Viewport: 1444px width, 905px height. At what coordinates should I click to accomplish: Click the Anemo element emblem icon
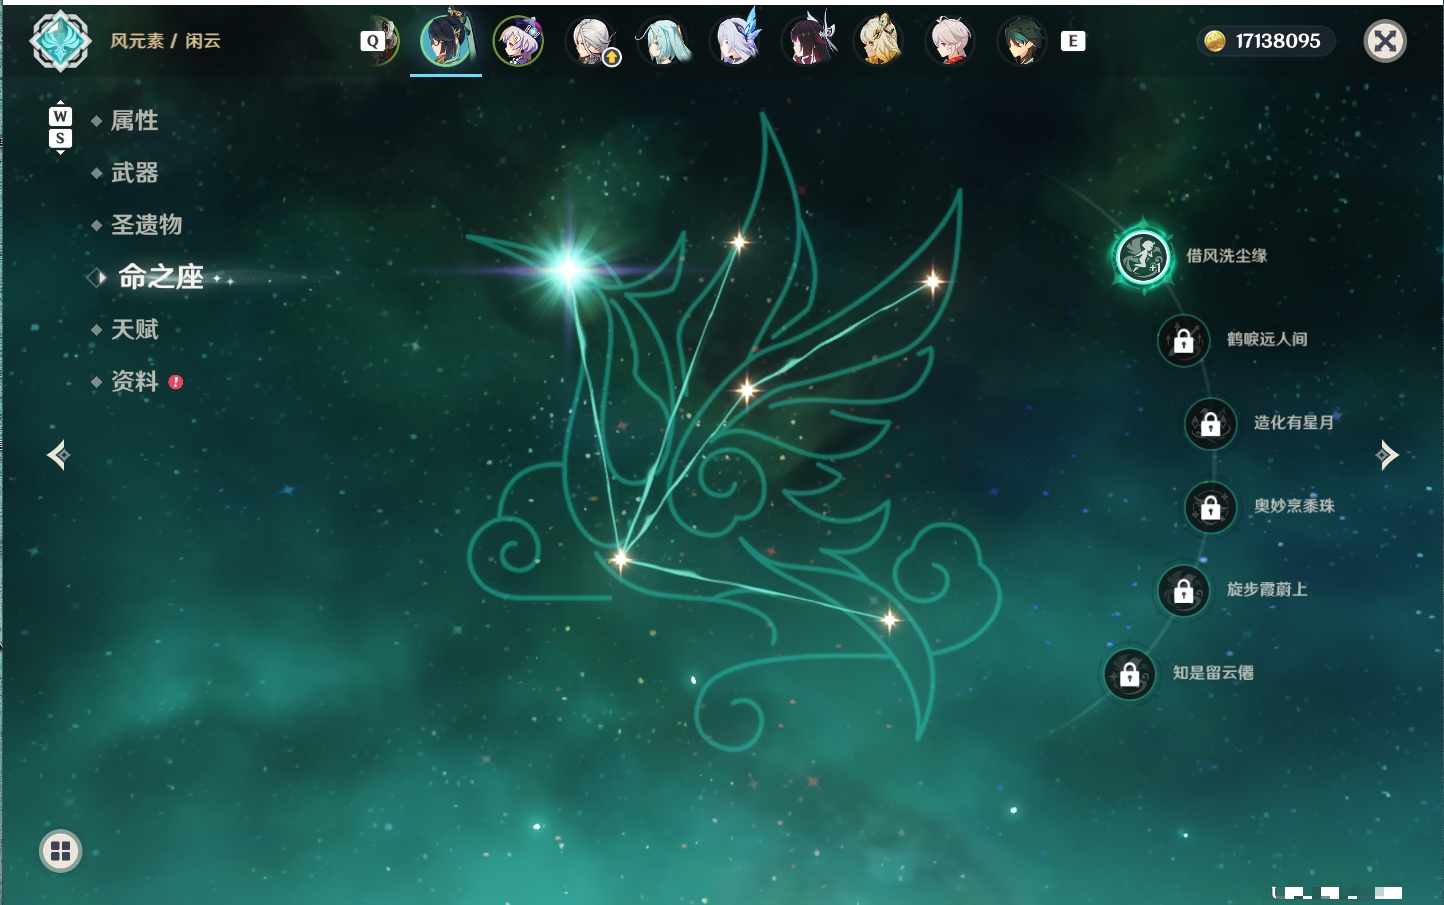(61, 41)
